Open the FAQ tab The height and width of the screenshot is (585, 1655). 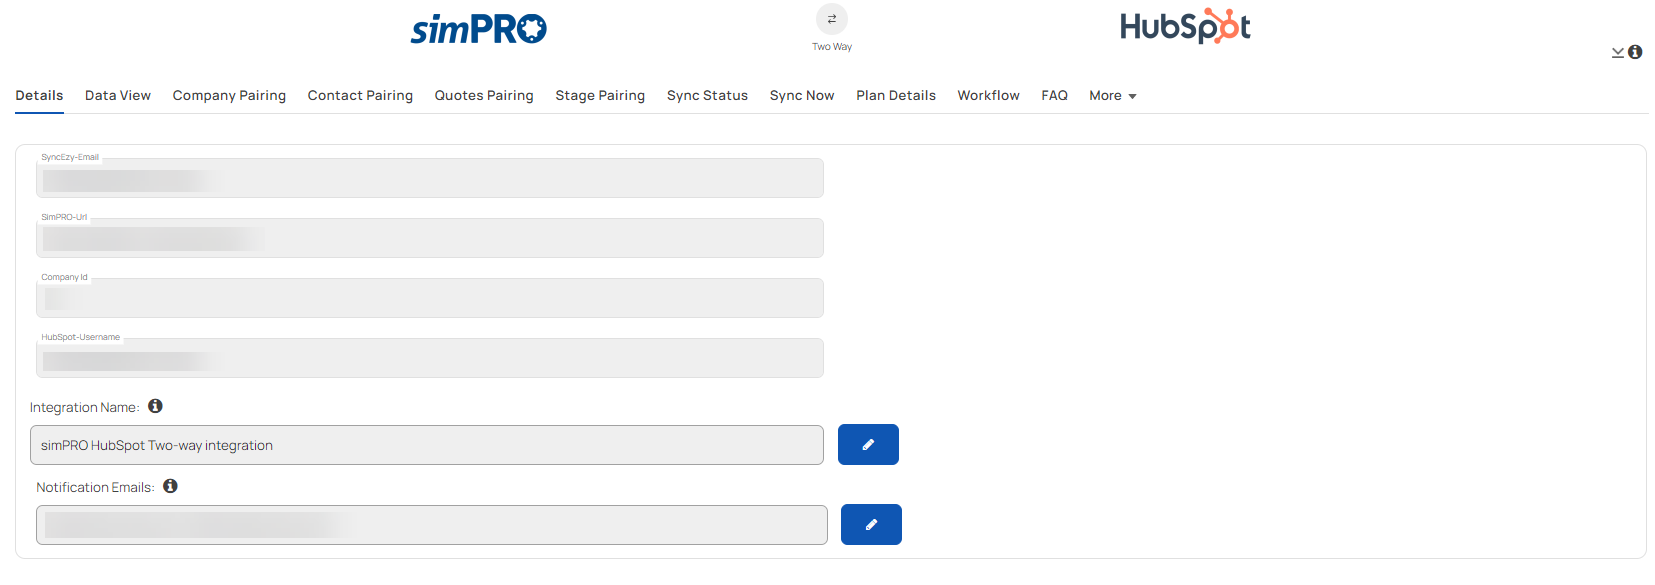pos(1054,96)
